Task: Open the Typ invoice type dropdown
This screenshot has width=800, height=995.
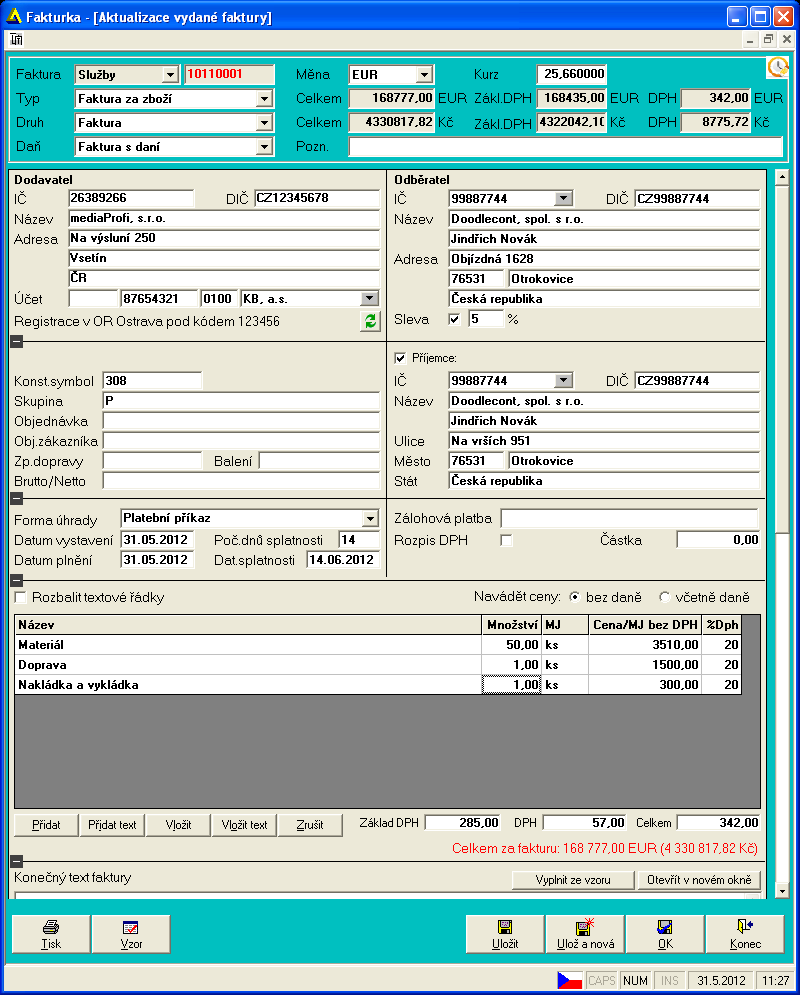Action: point(264,99)
